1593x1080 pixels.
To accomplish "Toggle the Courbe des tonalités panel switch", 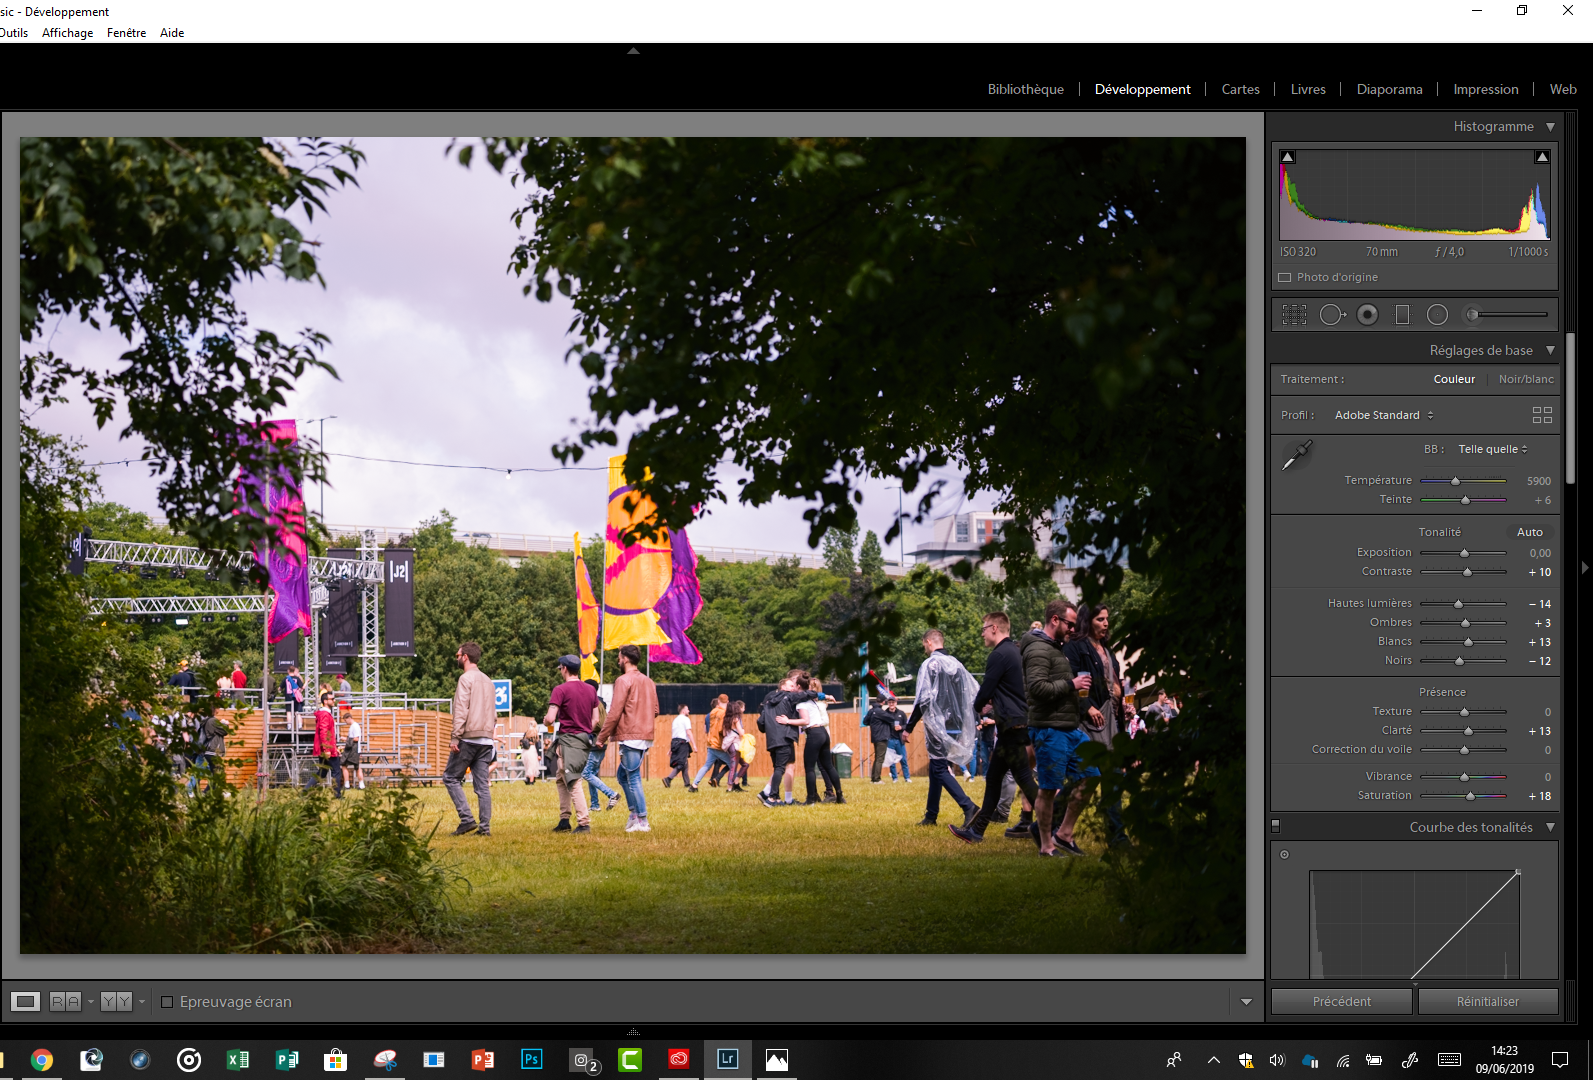I will pos(1276,827).
